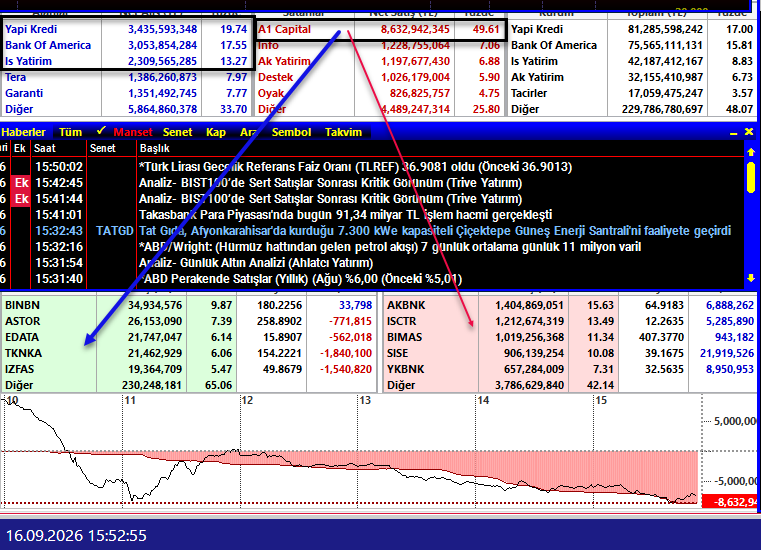Select Destek in sellers list

(276, 77)
